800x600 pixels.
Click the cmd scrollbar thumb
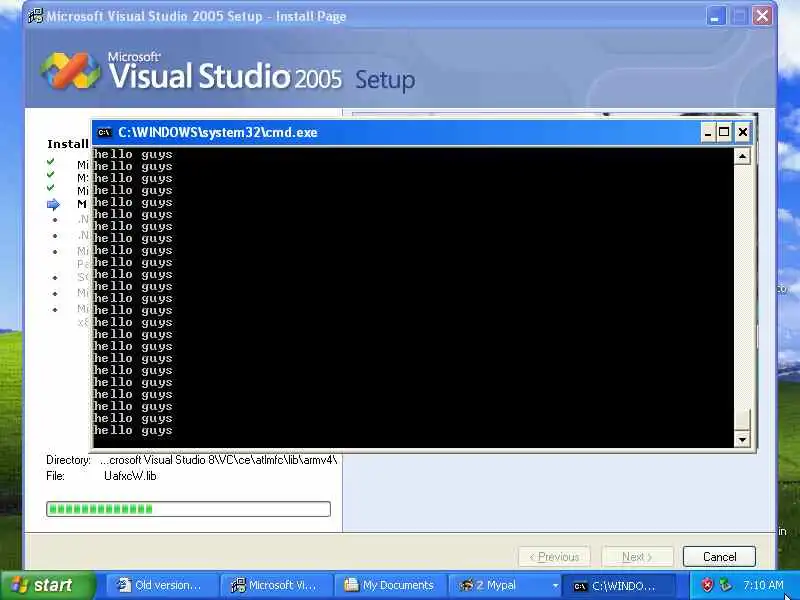742,419
